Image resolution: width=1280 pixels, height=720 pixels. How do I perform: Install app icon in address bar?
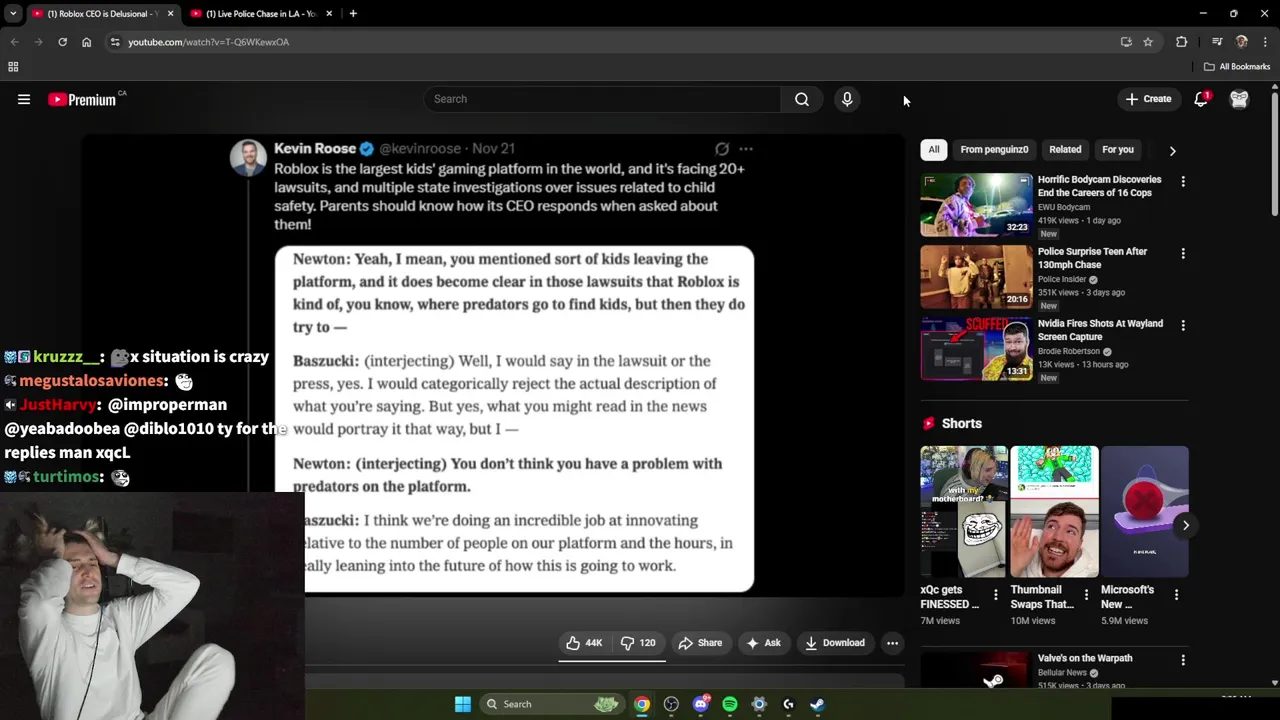pos(1126,42)
